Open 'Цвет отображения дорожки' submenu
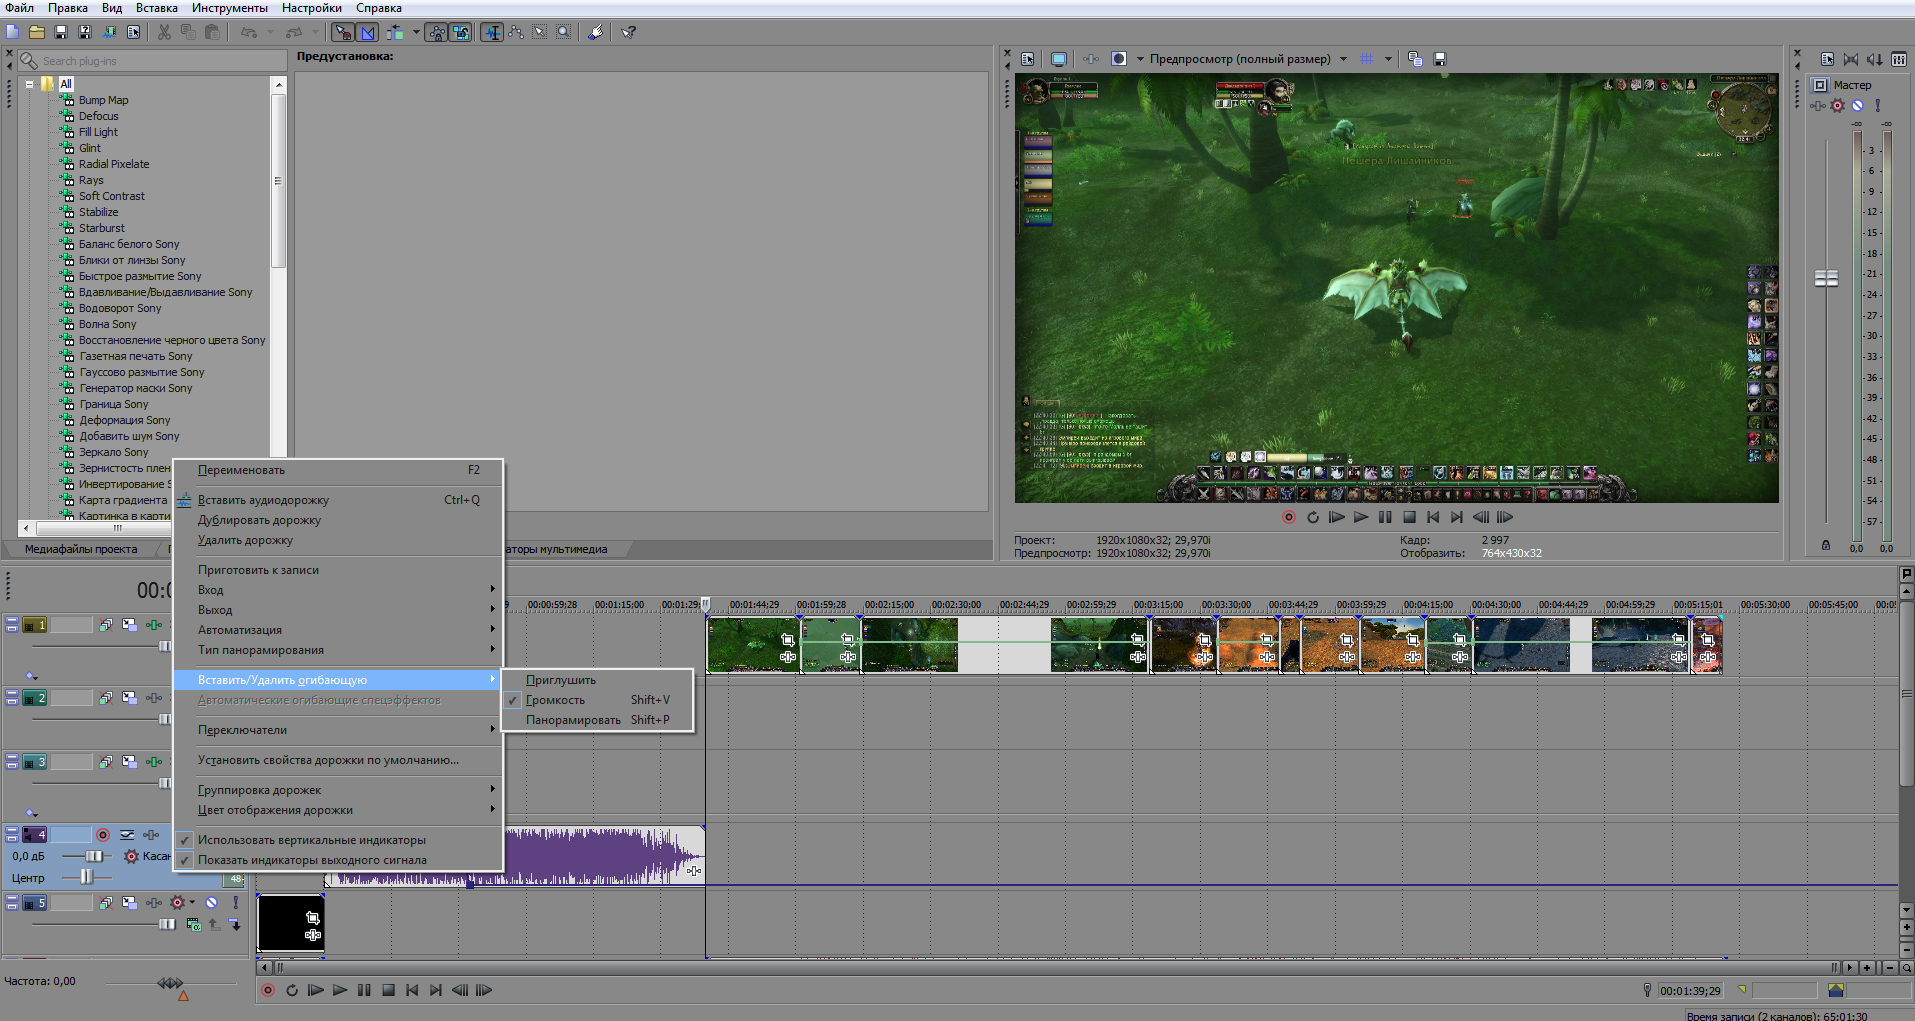The width and height of the screenshot is (1915, 1021). click(x=337, y=810)
